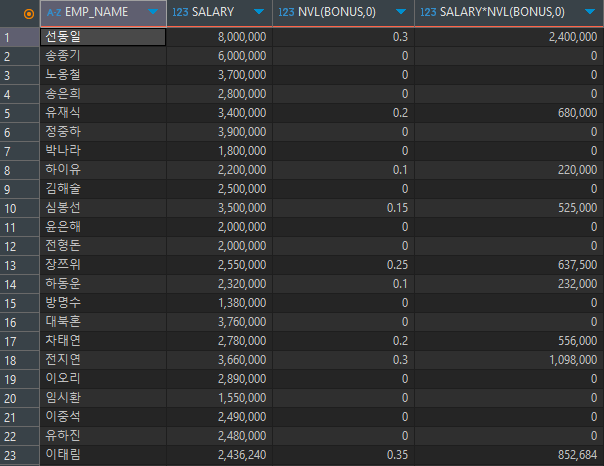The height and width of the screenshot is (466, 604).
Task: Click the name cell 윤은해
Action: click(x=103, y=227)
